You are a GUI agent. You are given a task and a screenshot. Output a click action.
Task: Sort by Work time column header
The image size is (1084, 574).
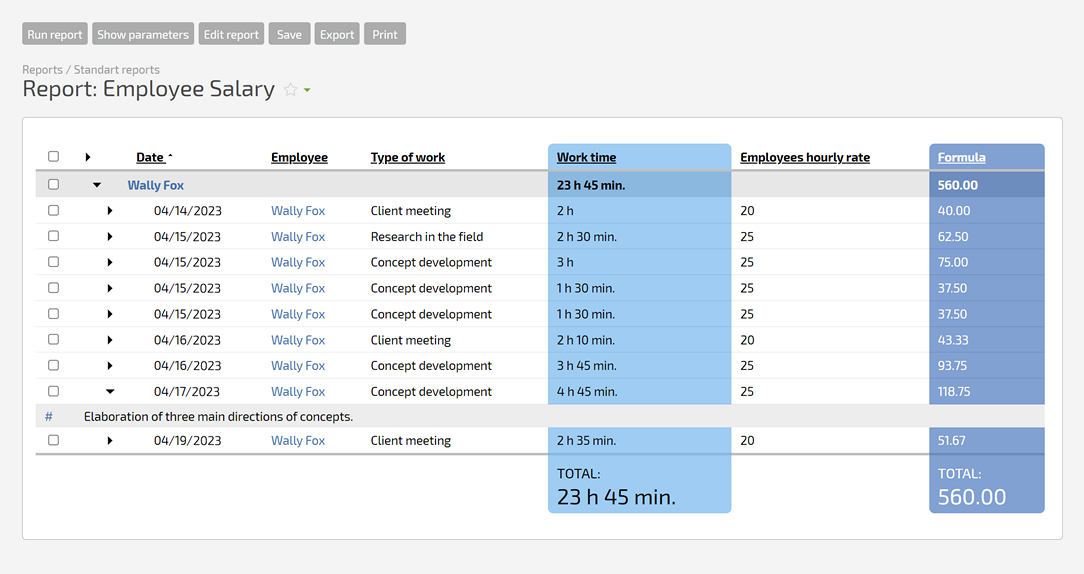pos(586,157)
